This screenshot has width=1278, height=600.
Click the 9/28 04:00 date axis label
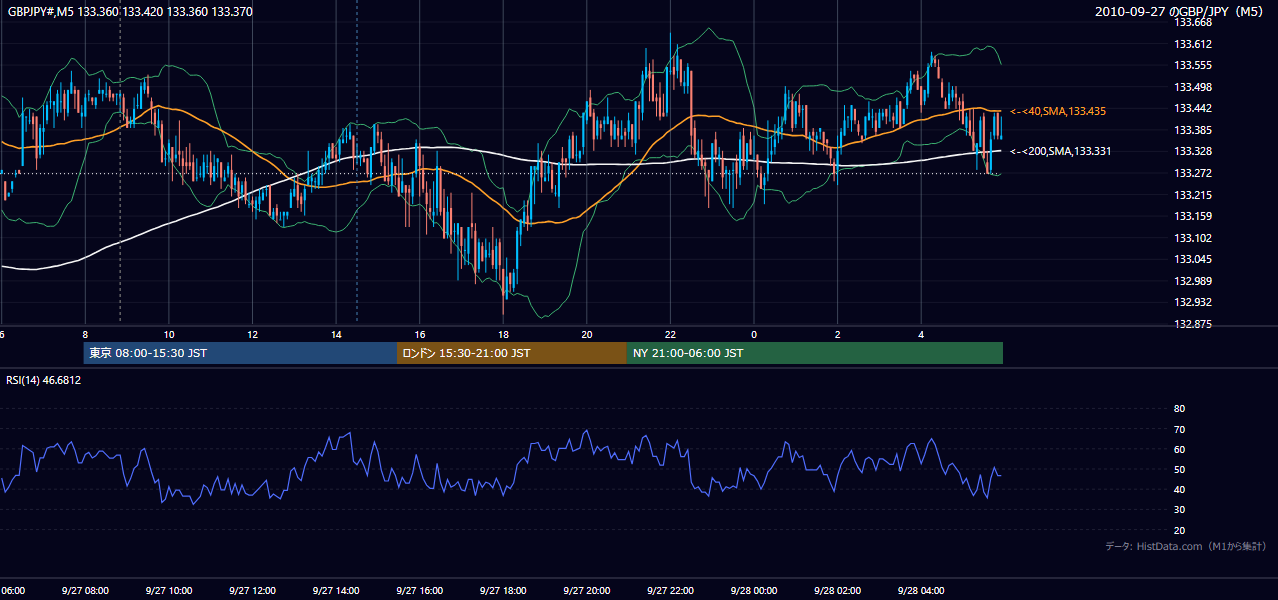pos(921,591)
